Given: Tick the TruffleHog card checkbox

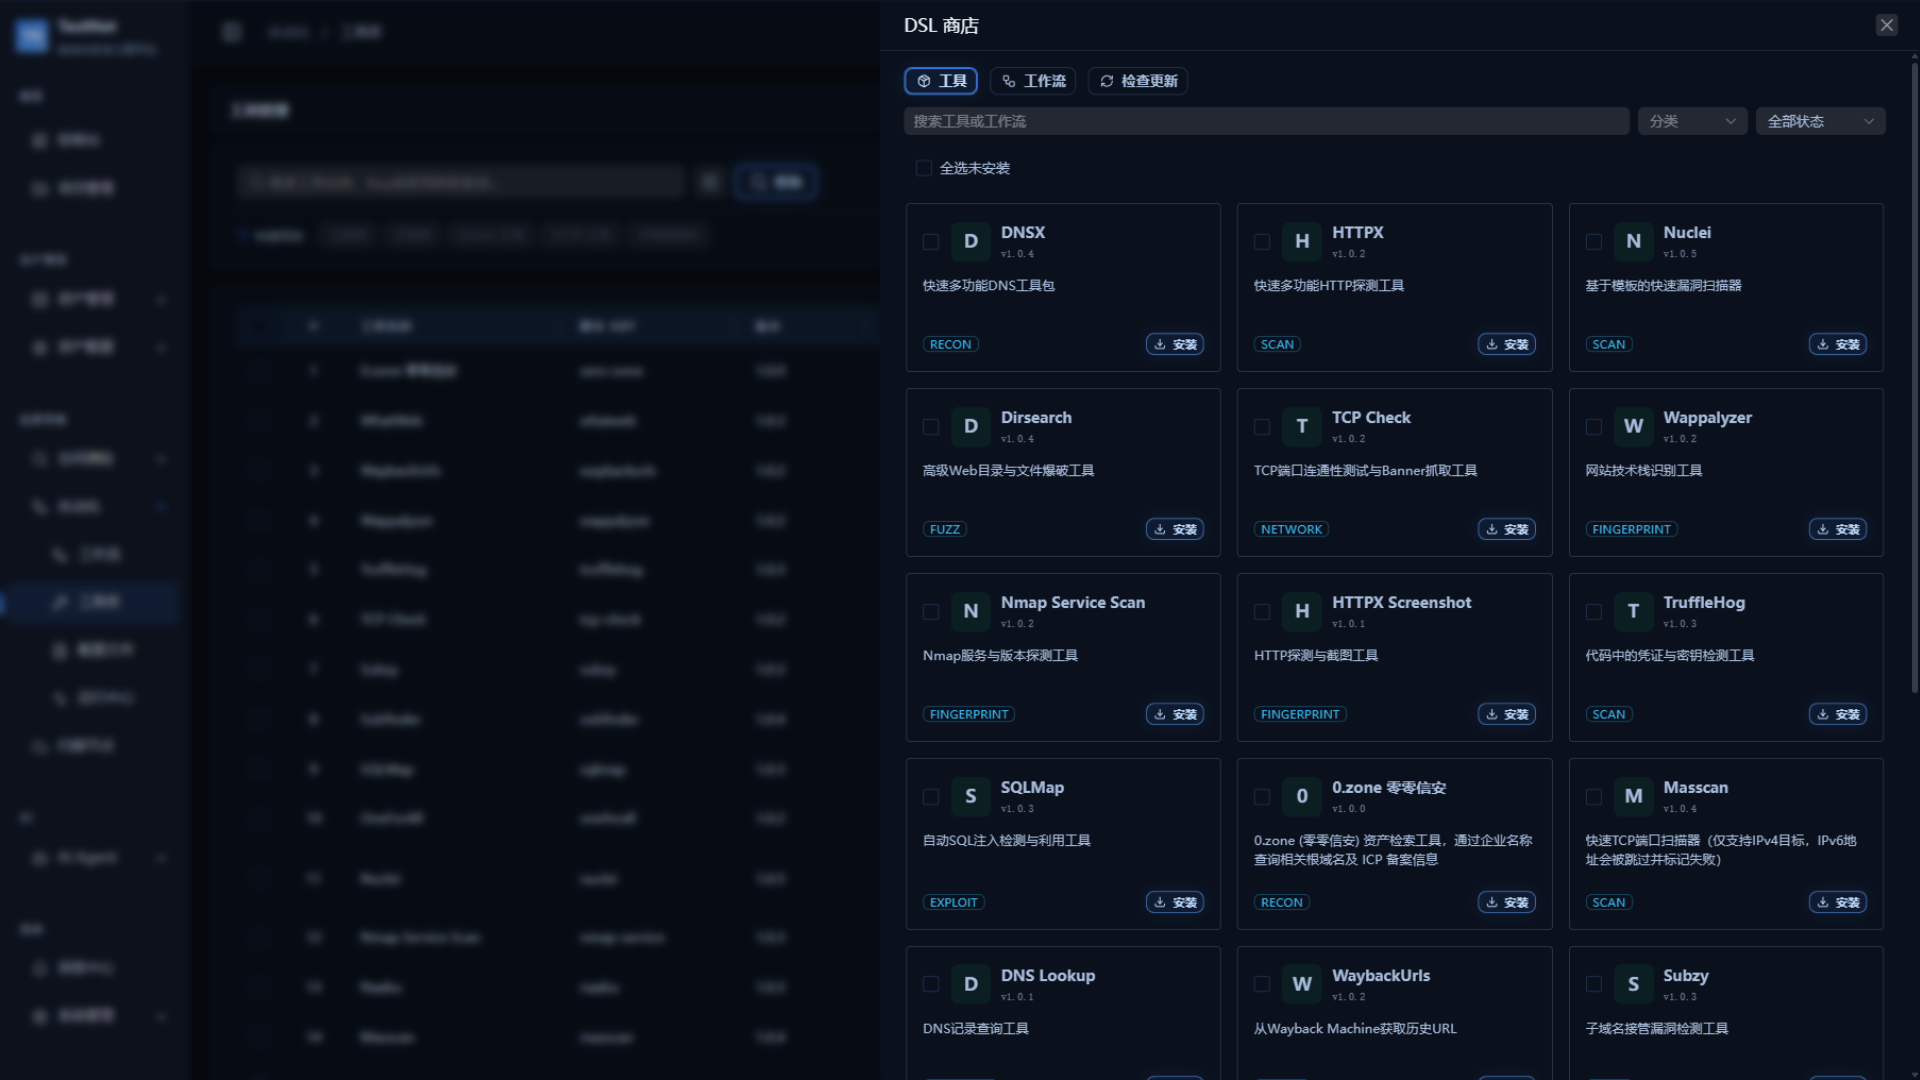Looking at the screenshot, I should [x=1594, y=612].
